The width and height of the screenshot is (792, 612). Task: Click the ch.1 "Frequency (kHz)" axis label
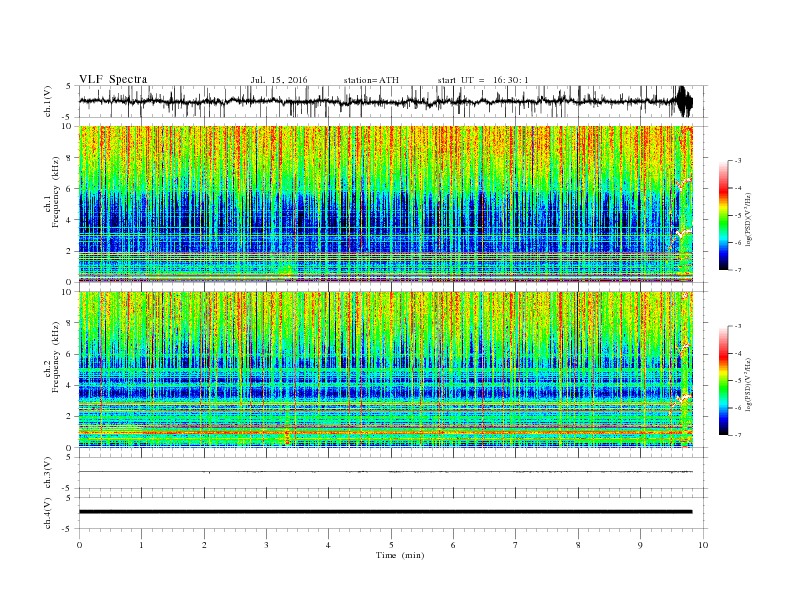coord(55,191)
